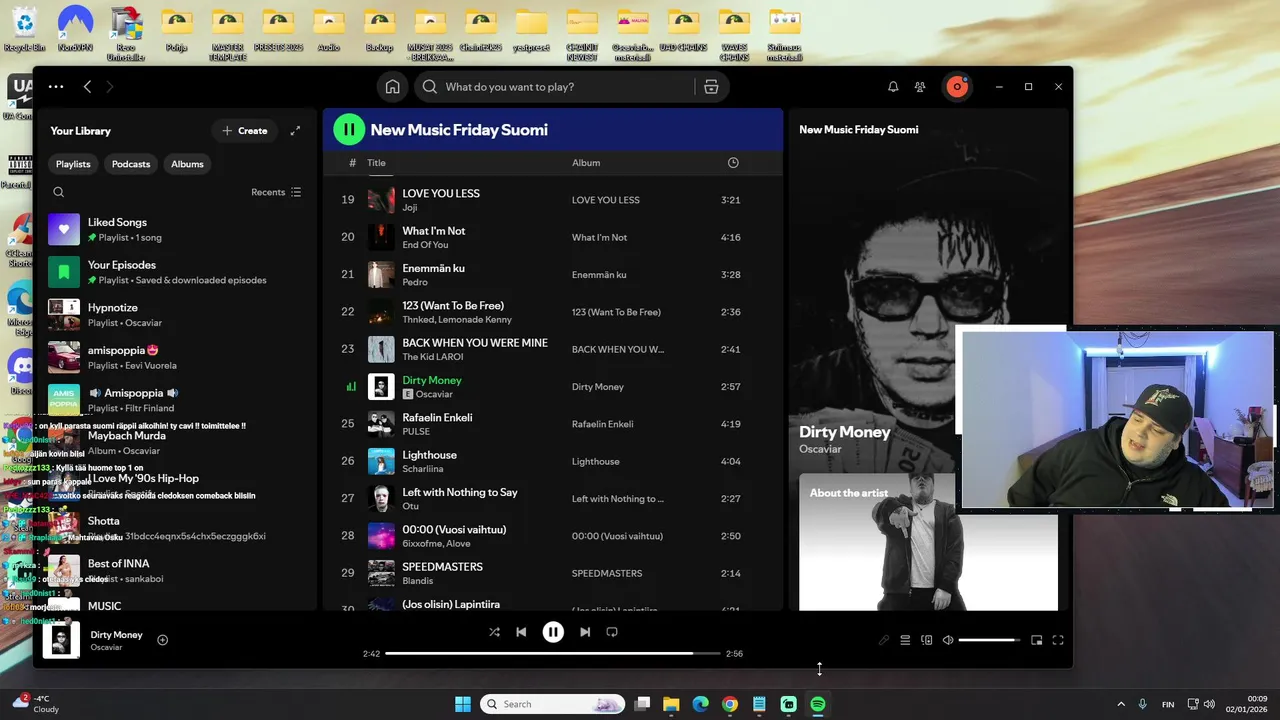Click the Browse icon in search bar
1280x720 pixels.
pos(711,87)
